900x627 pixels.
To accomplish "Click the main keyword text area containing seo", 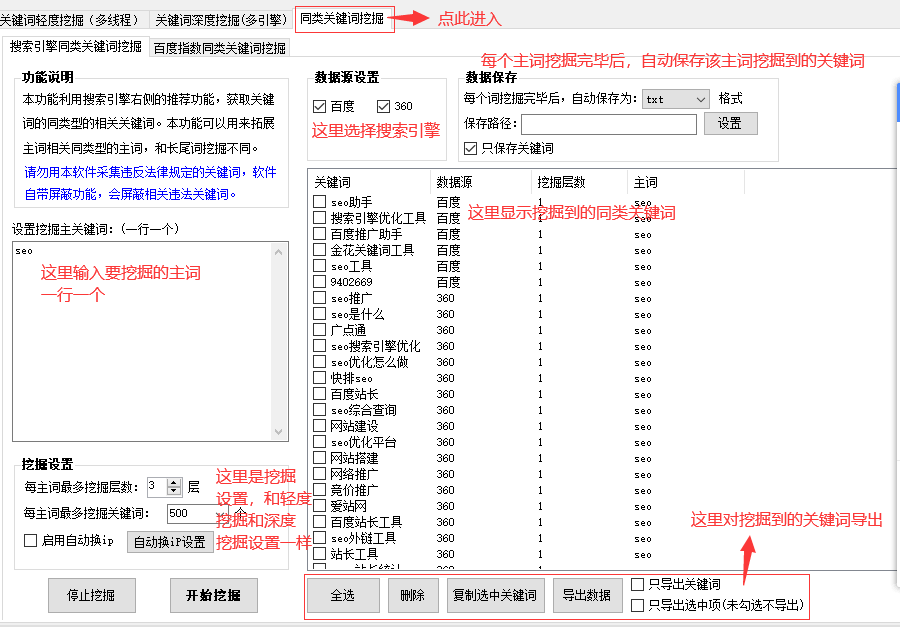I will 142,342.
